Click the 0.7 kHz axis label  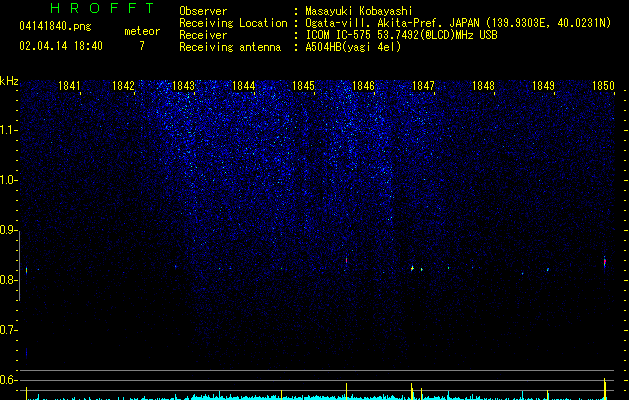tap(8, 330)
